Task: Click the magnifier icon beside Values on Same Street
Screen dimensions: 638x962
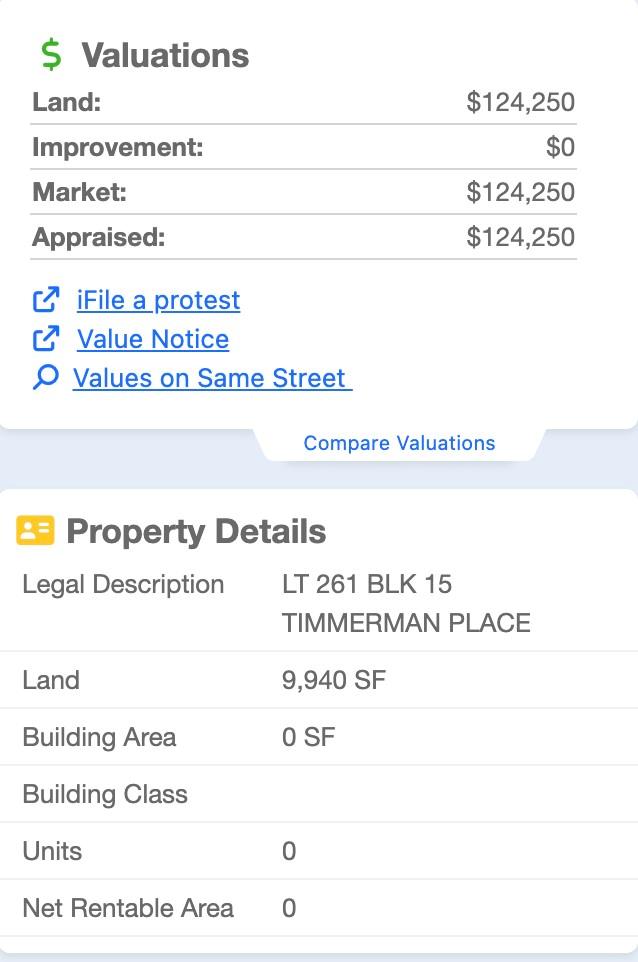Action: [46, 377]
